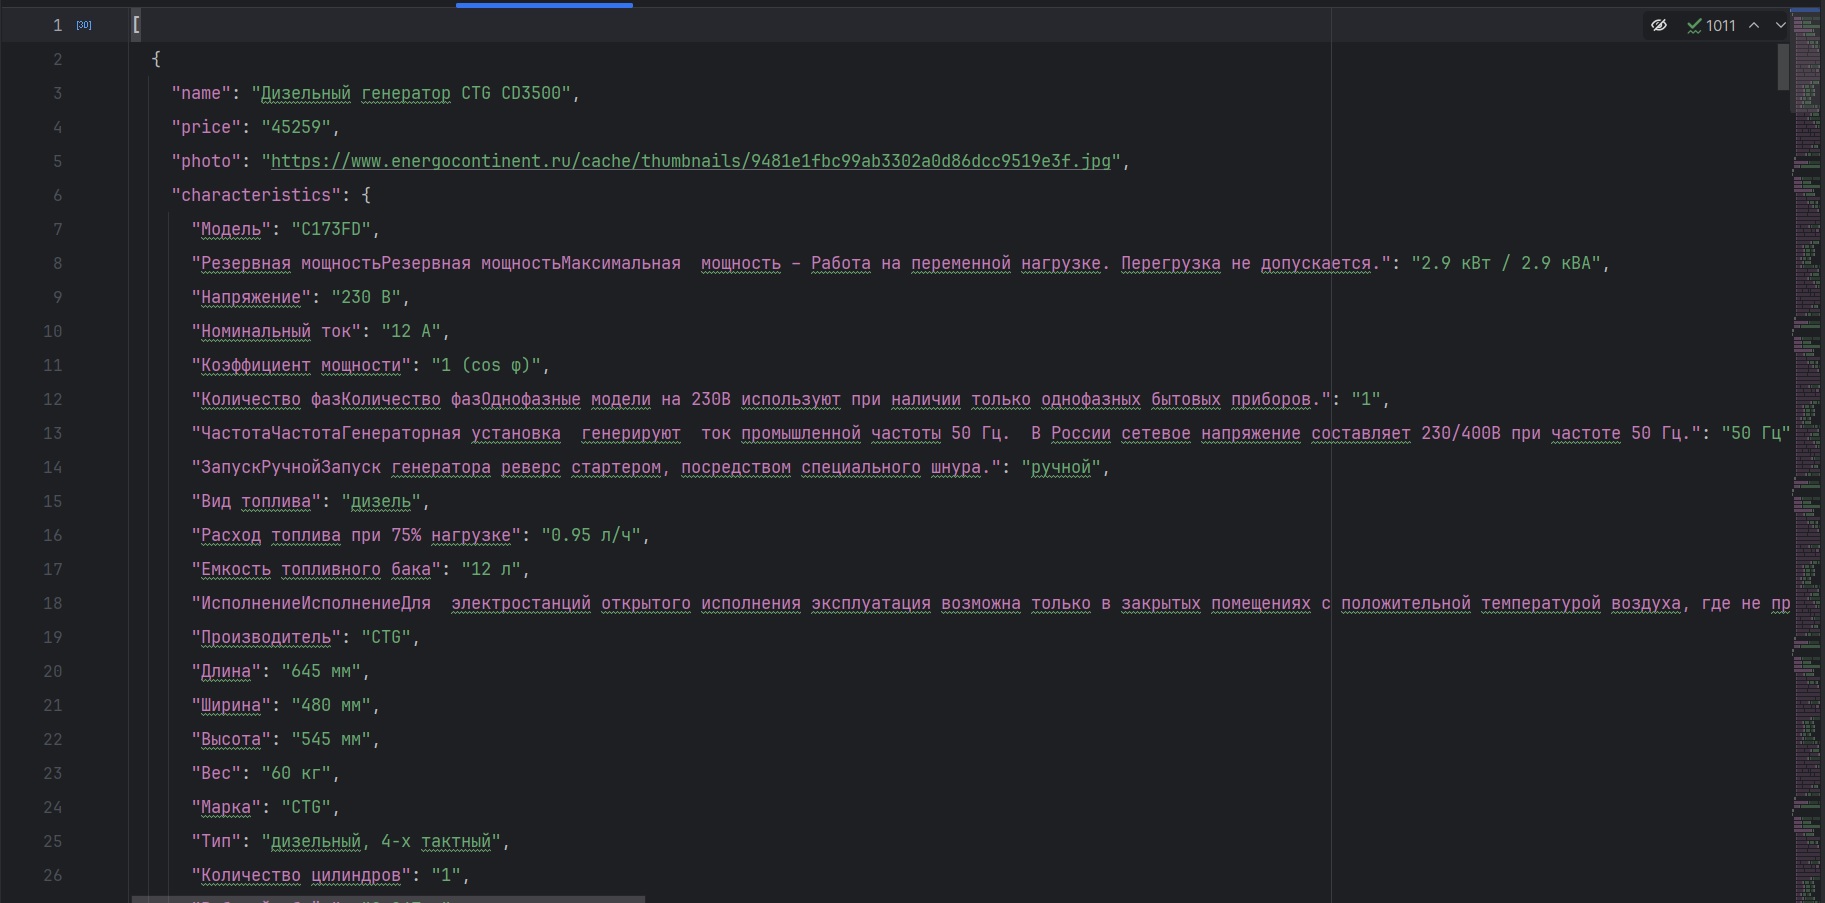Click the "Вес" key
Viewport: 1825px width, 903px height.
point(216,773)
